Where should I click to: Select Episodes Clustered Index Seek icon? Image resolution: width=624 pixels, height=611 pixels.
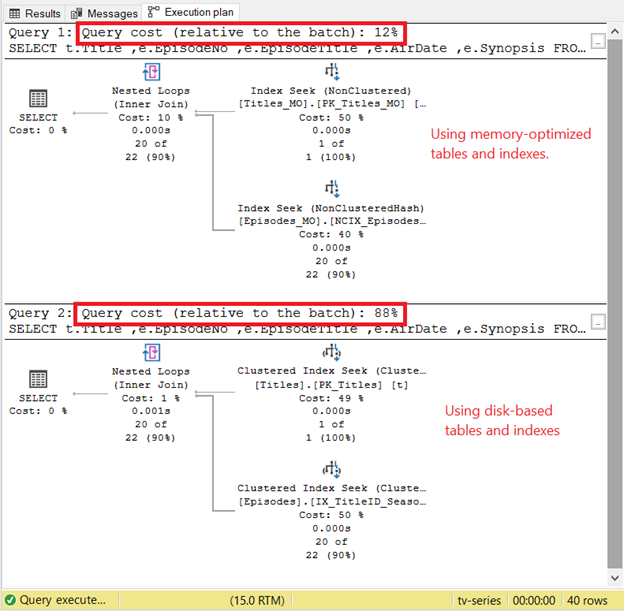pos(332,470)
